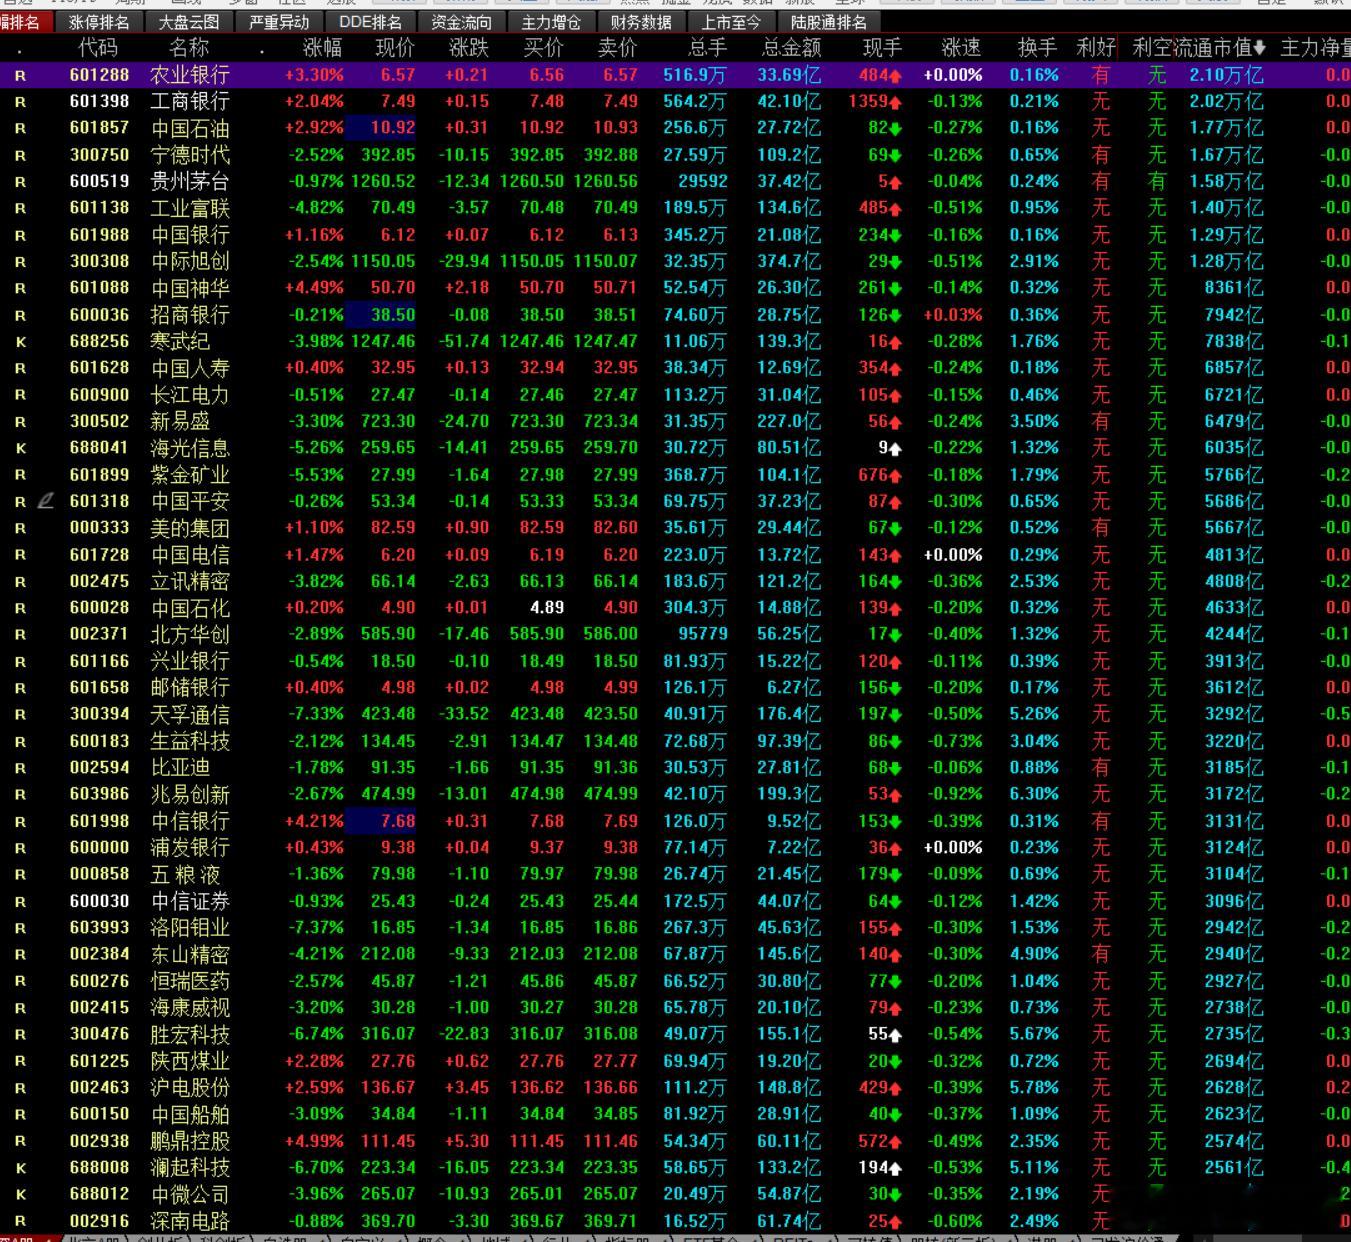The width and height of the screenshot is (1351, 1242).
Task: Select the 五粮液 stock name
Action: (x=186, y=875)
